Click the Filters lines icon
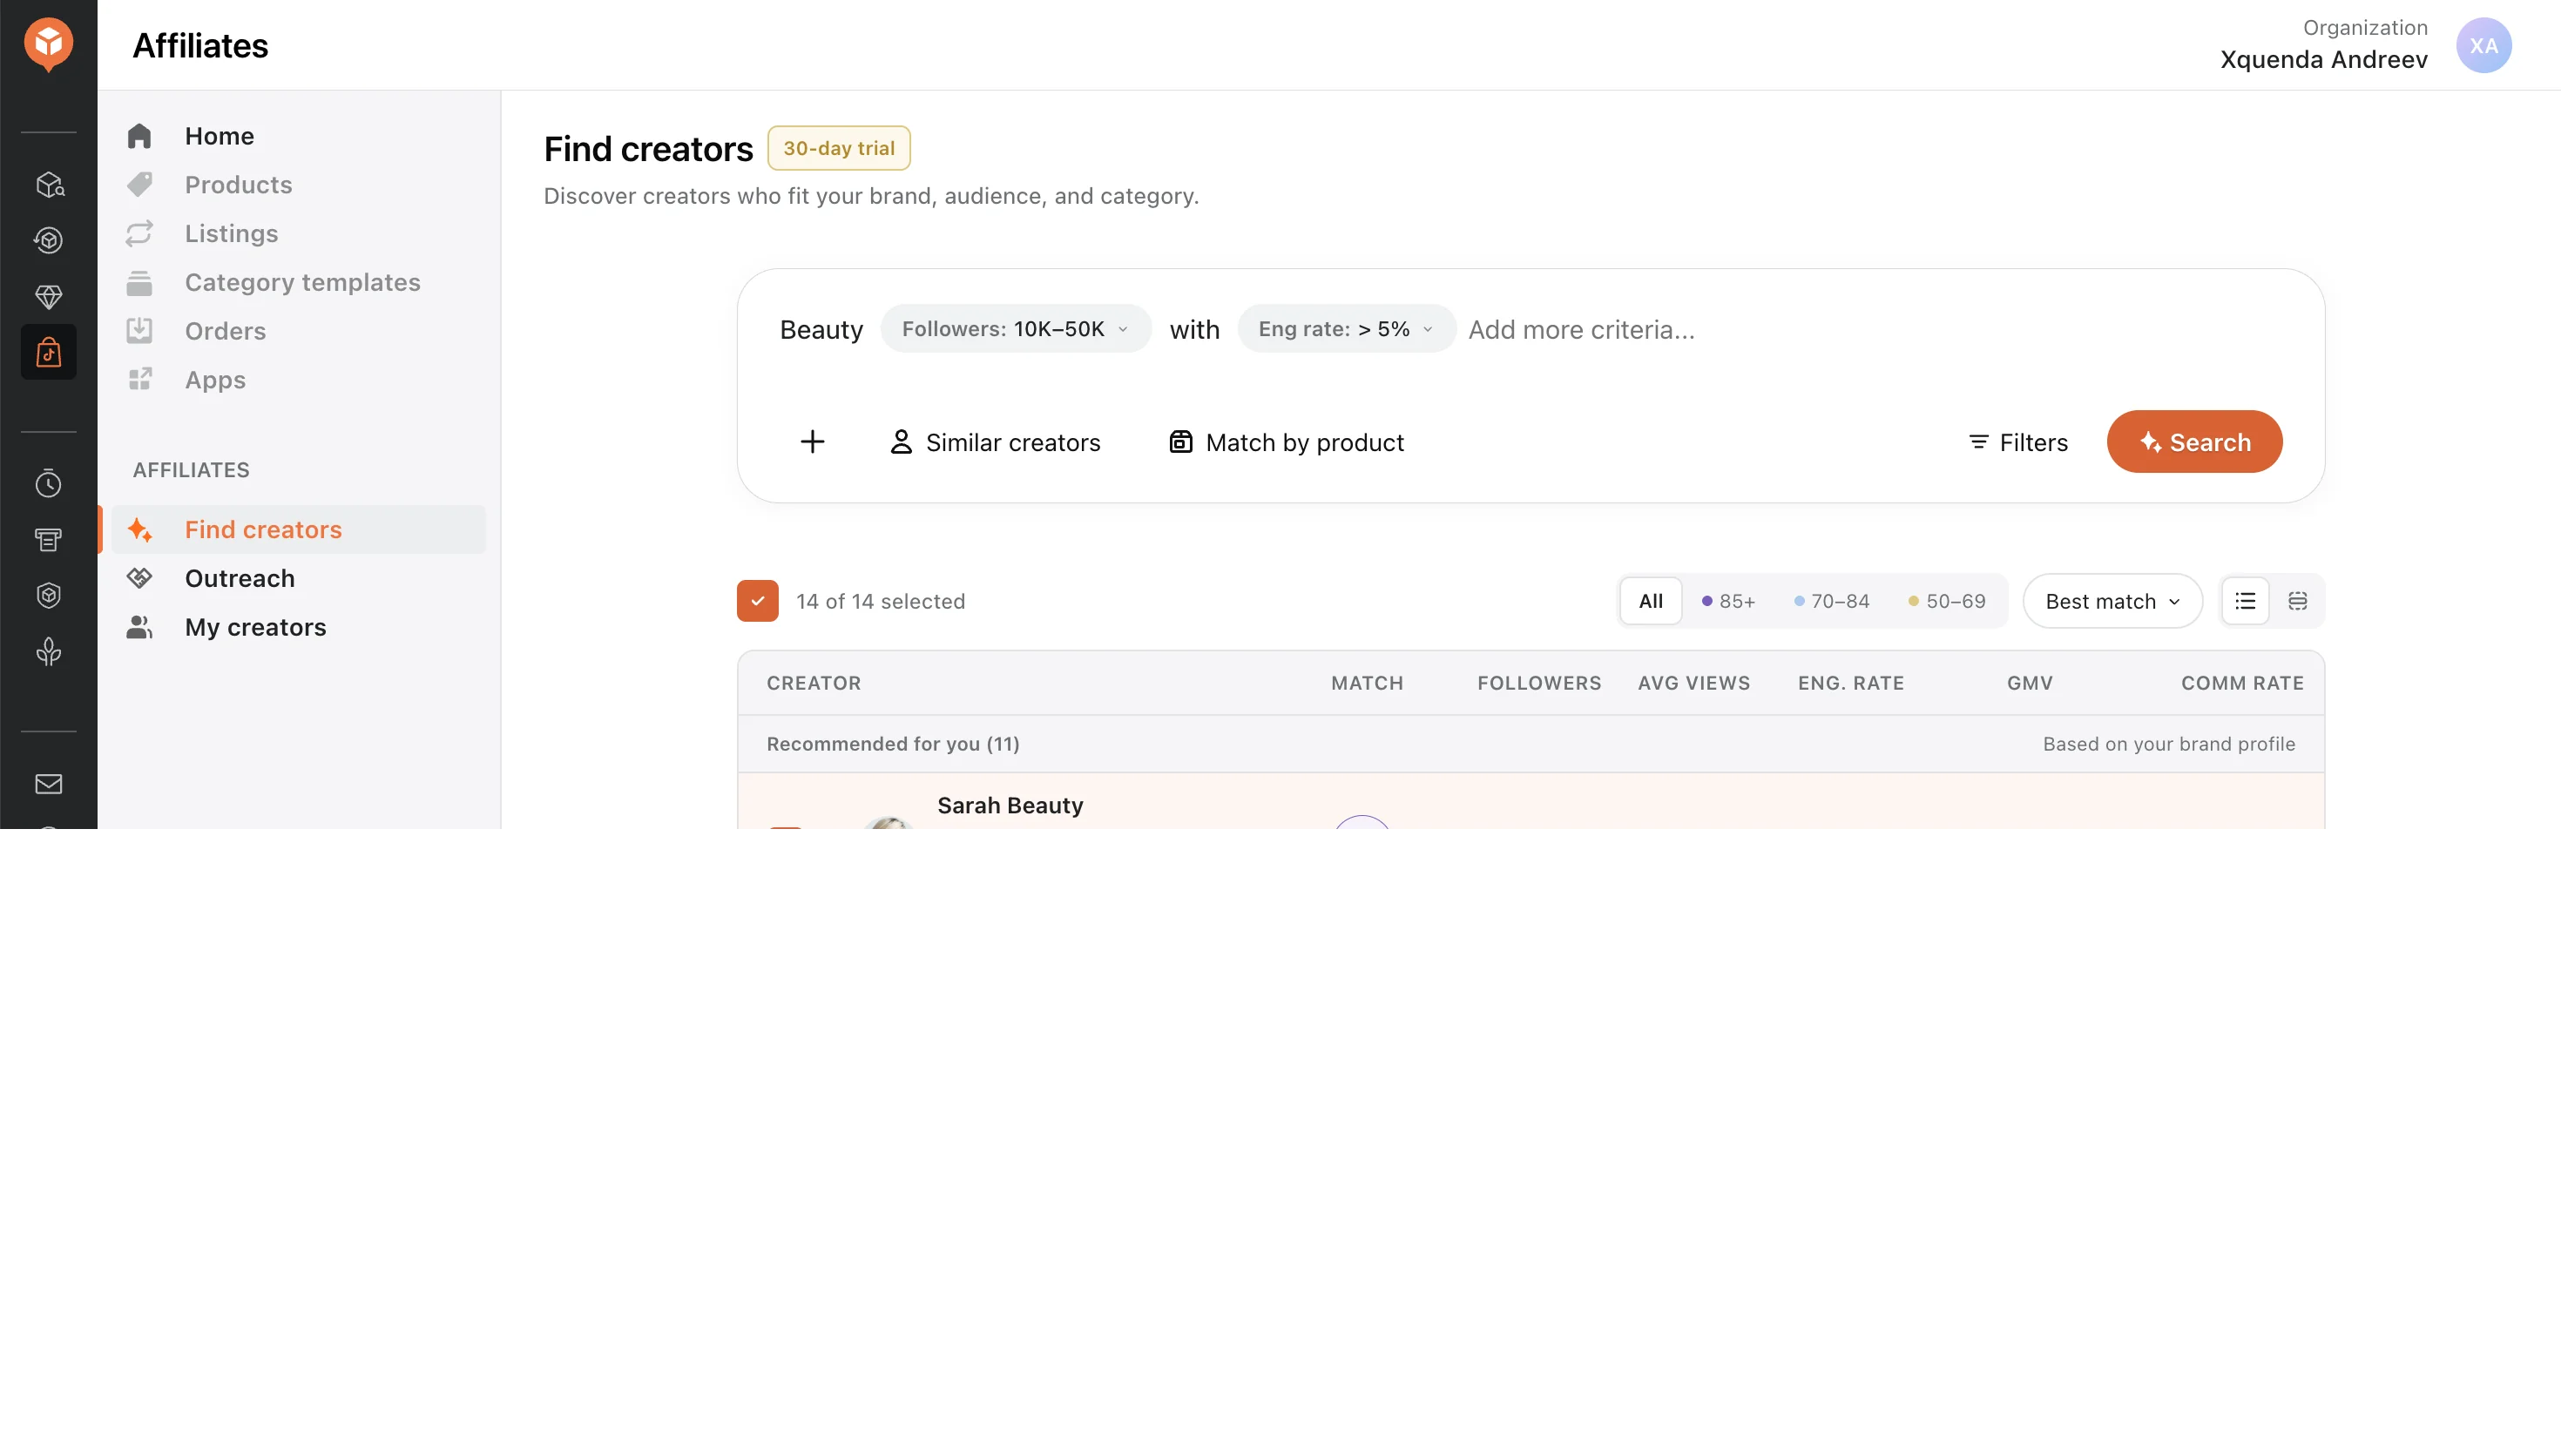The width and height of the screenshot is (2561, 1456). (1977, 442)
